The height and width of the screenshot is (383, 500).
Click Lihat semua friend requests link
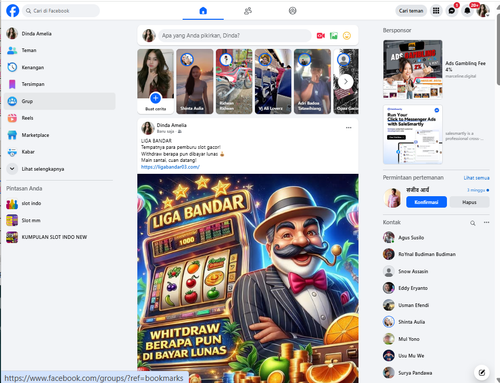[x=476, y=178]
